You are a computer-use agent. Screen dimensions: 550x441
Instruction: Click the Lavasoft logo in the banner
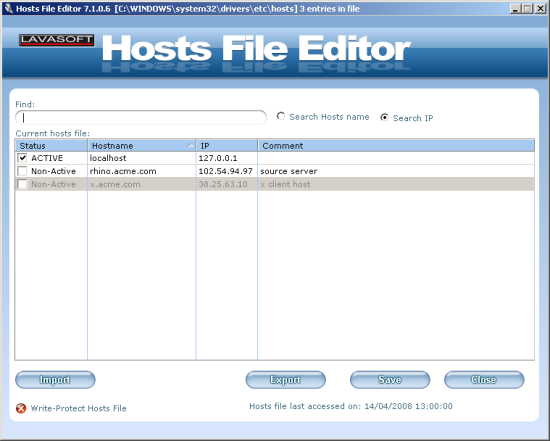coord(56,40)
